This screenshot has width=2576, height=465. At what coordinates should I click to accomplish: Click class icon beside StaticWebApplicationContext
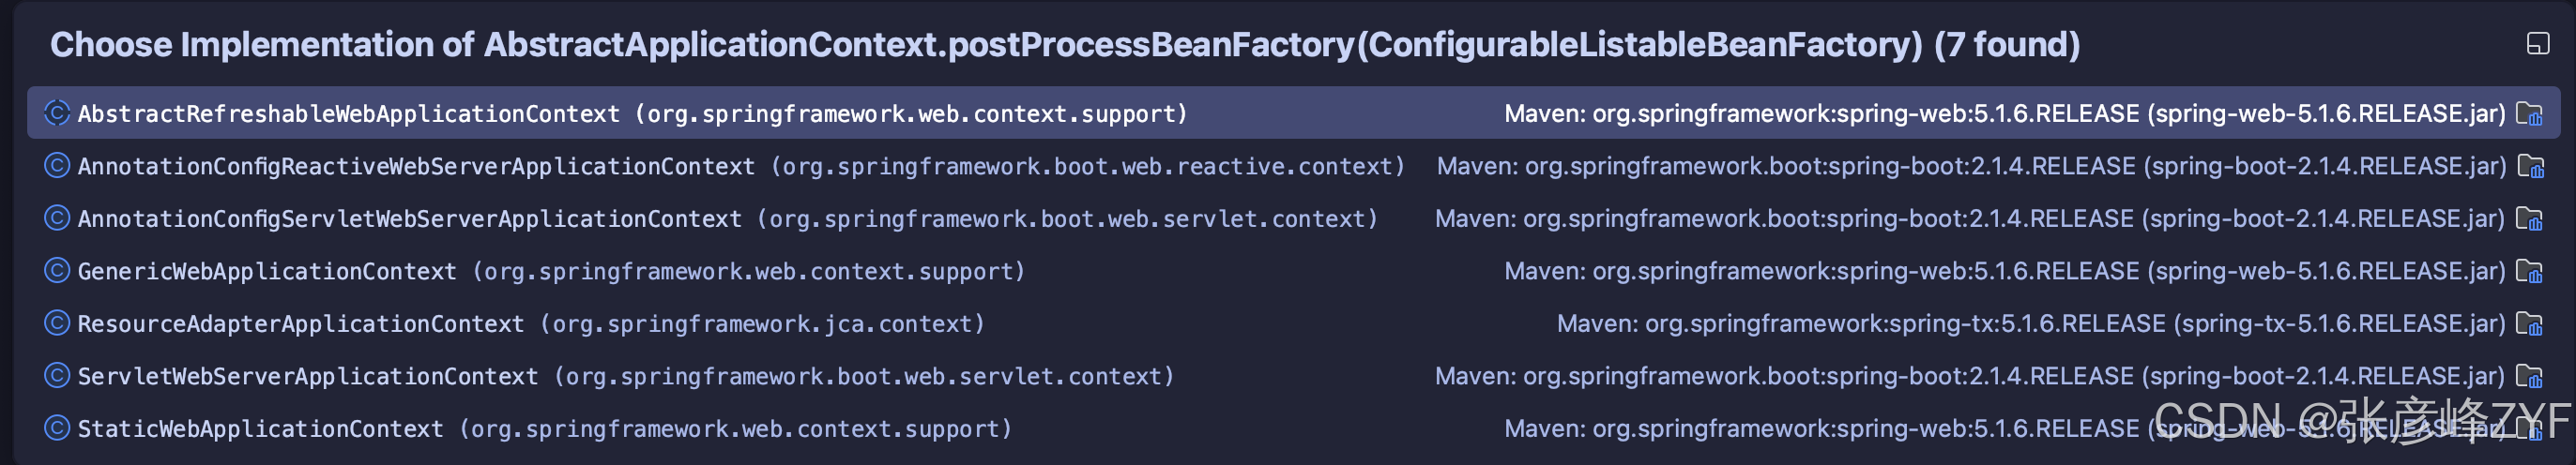[x=57, y=428]
